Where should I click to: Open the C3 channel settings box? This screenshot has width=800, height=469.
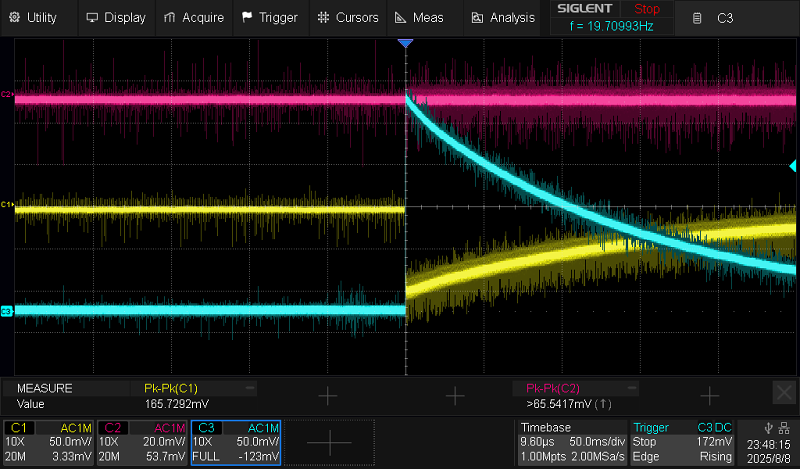[236, 442]
